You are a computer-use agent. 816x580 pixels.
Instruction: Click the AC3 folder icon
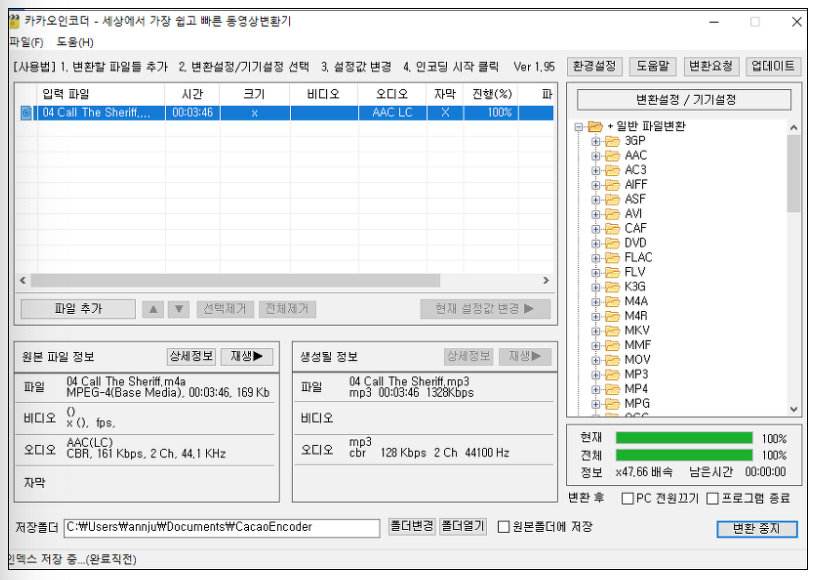click(612, 170)
